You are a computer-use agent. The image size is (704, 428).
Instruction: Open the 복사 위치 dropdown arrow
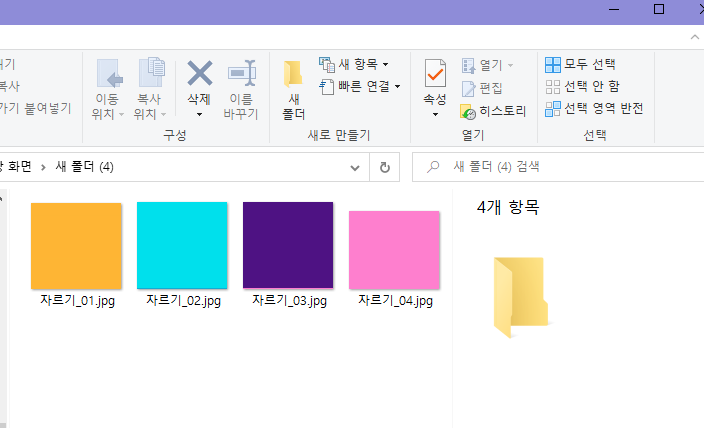[x=163, y=115]
